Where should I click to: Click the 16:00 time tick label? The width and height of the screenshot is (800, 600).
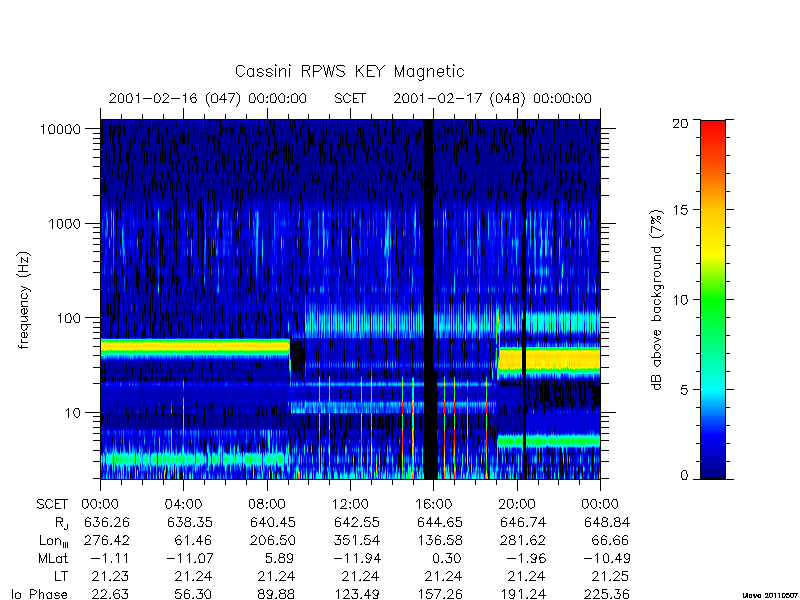433,505
